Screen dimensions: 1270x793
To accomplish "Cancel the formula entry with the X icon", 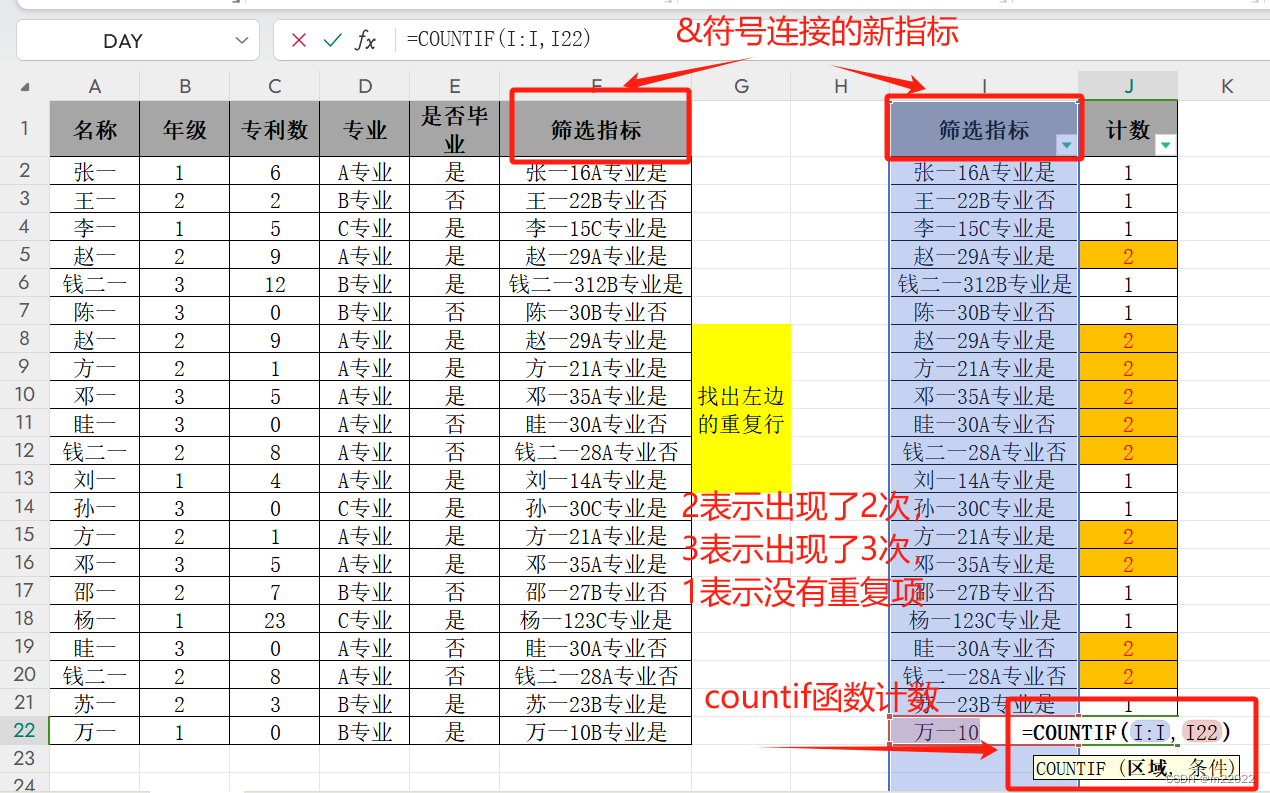I will (298, 40).
